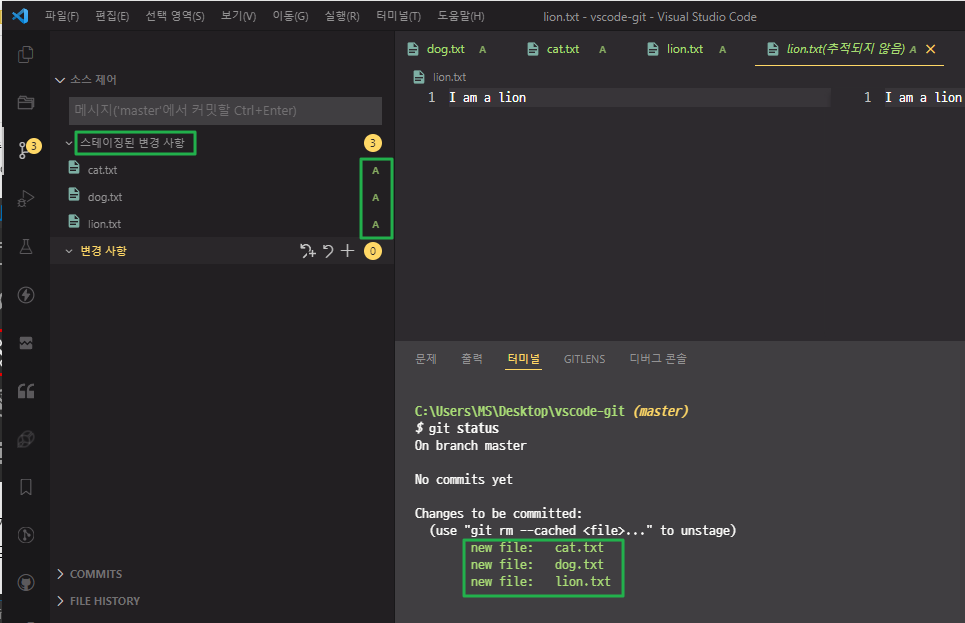Click lion.txt breadcrumb file icon
The image size is (965, 623).
[x=418, y=77]
